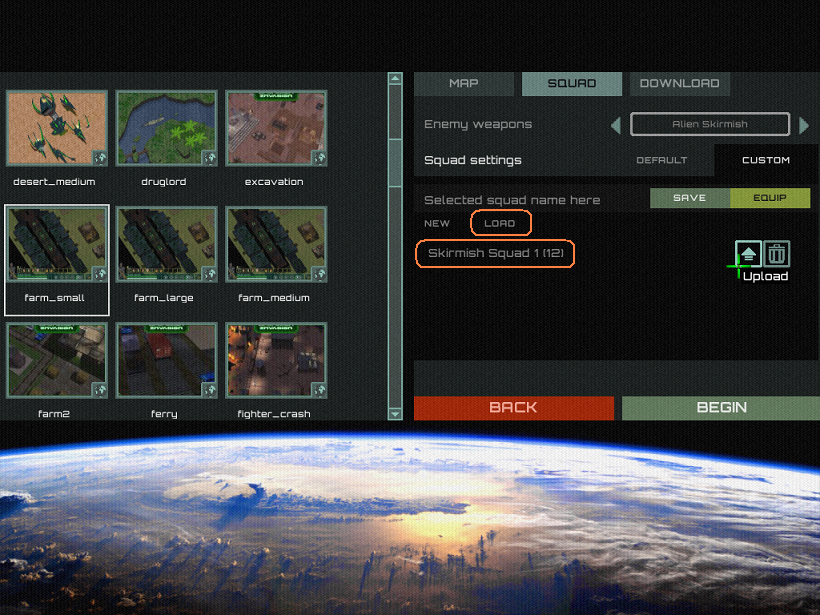
Task: Click the Squad settings label
Action: tap(473, 160)
